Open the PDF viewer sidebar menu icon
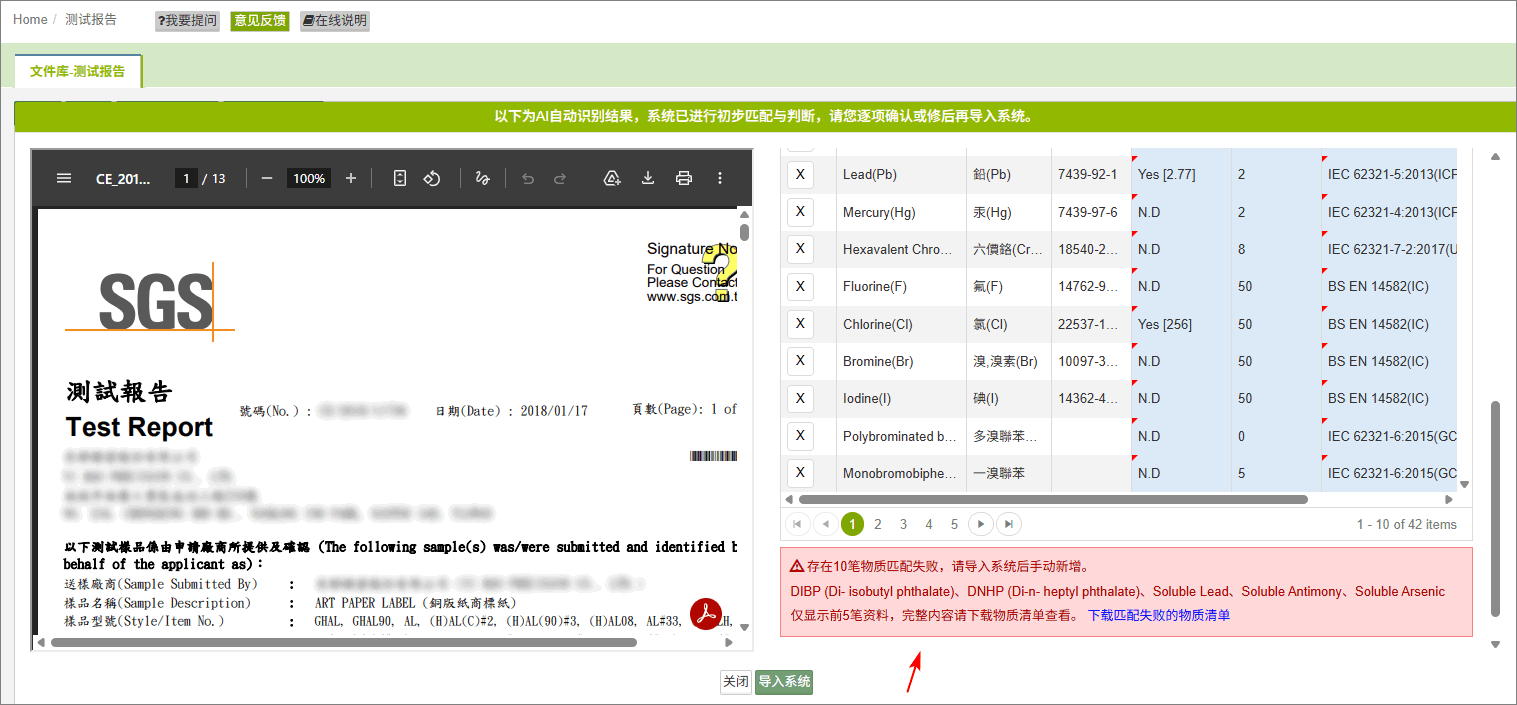 pyautogui.click(x=64, y=178)
